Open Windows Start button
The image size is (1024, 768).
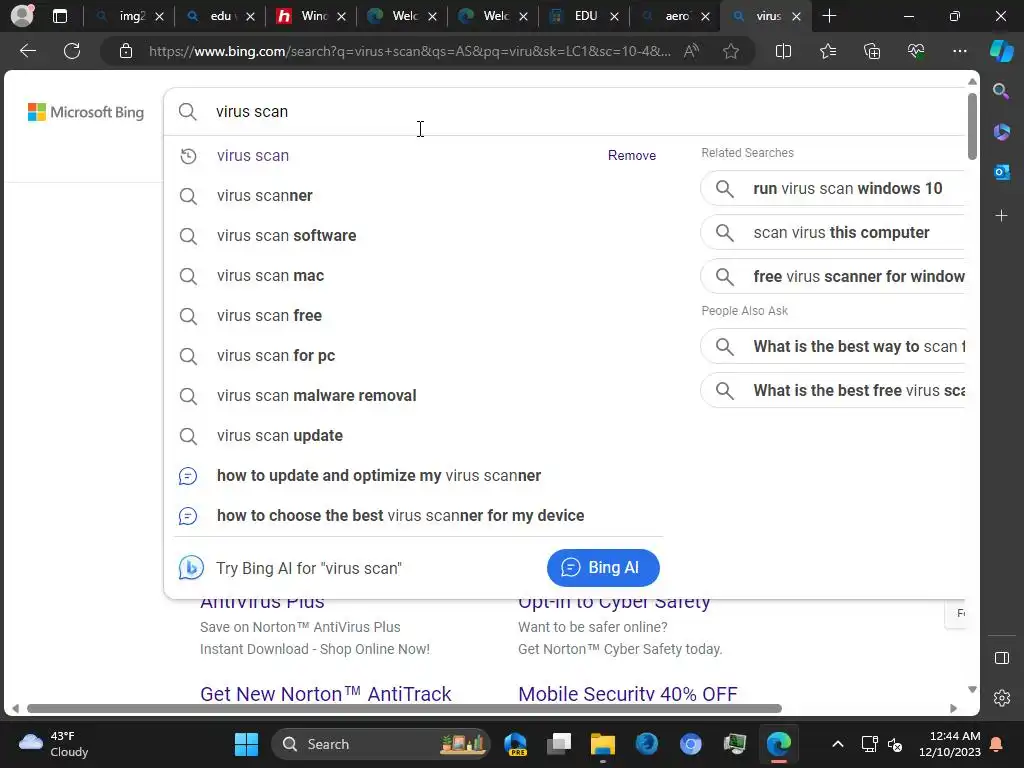pos(246,744)
